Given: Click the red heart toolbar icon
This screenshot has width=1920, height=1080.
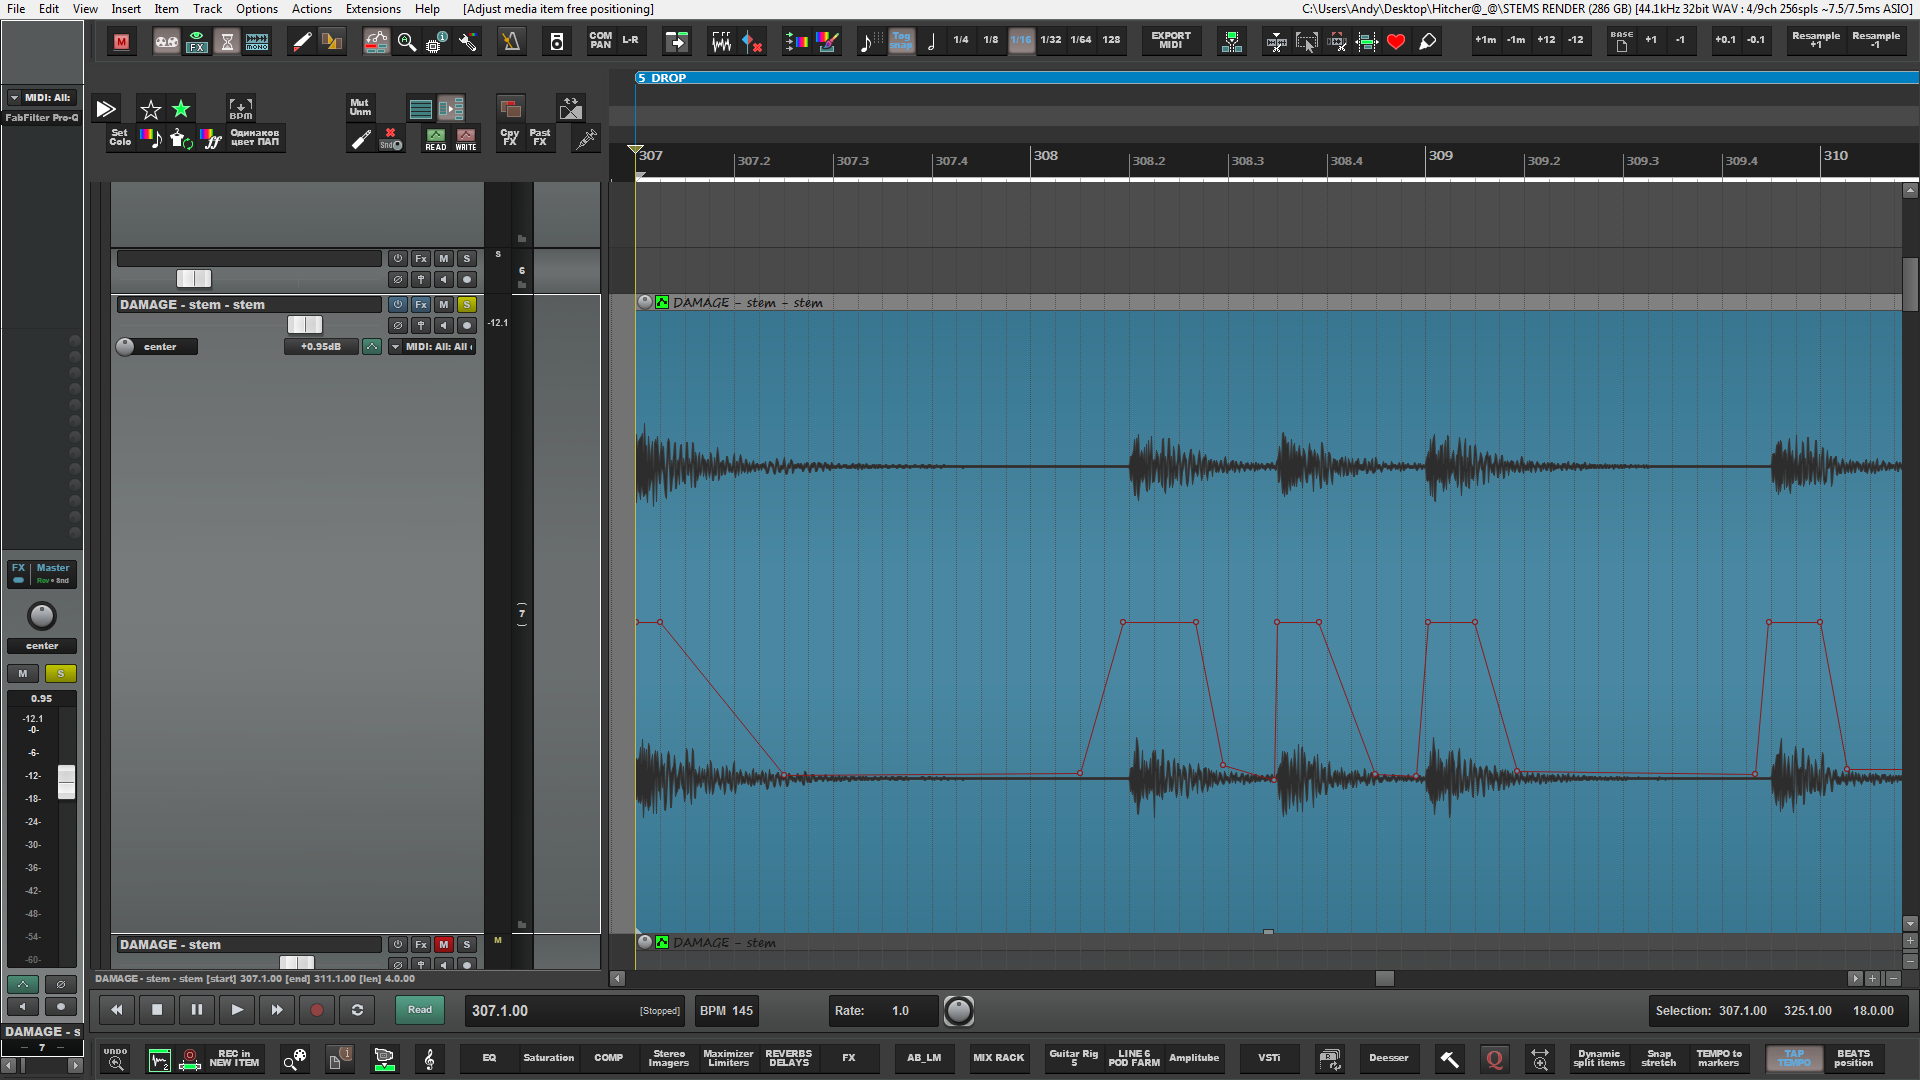Looking at the screenshot, I should [1396, 41].
